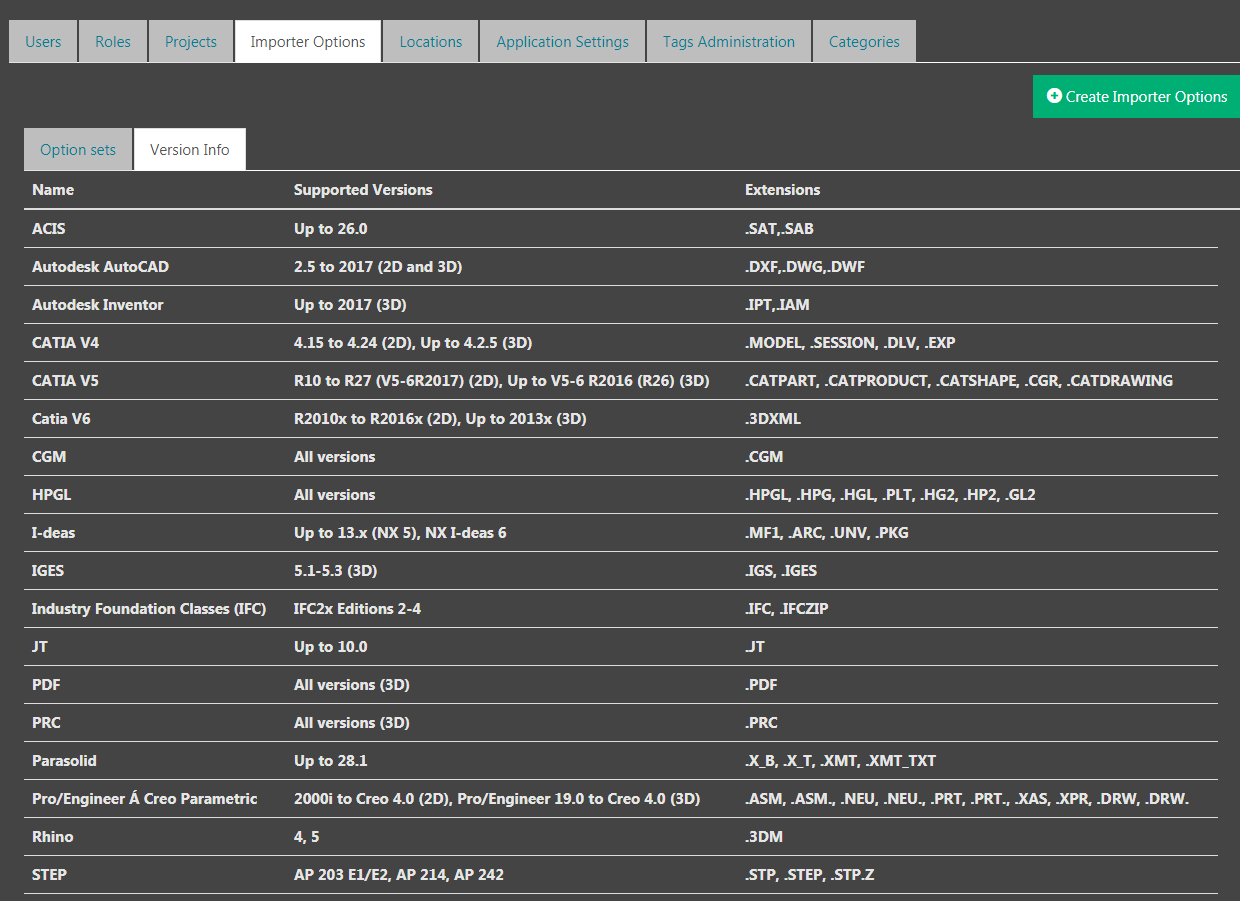Viewport: 1240px width, 901px height.
Task: Switch to Application Settings tab
Action: click(563, 42)
